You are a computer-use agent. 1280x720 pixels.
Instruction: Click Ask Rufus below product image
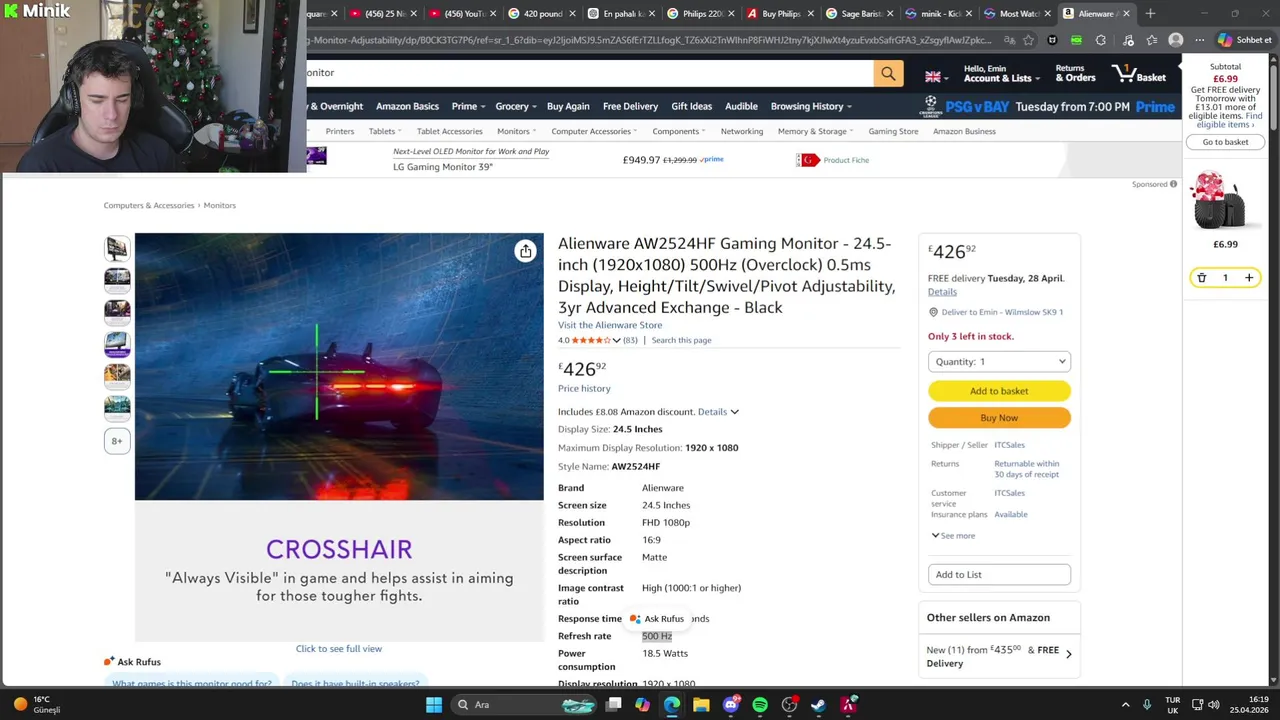click(132, 662)
